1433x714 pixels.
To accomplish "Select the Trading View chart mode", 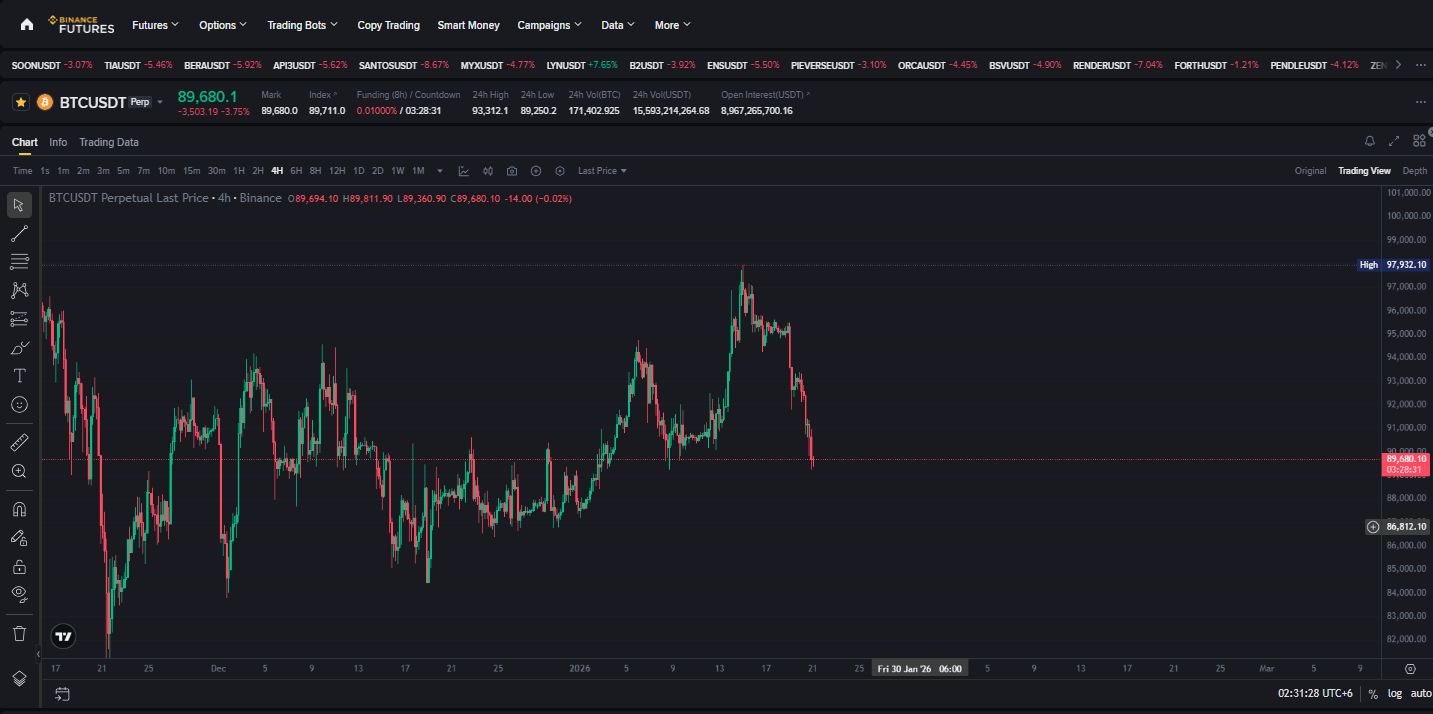I will click(1365, 171).
